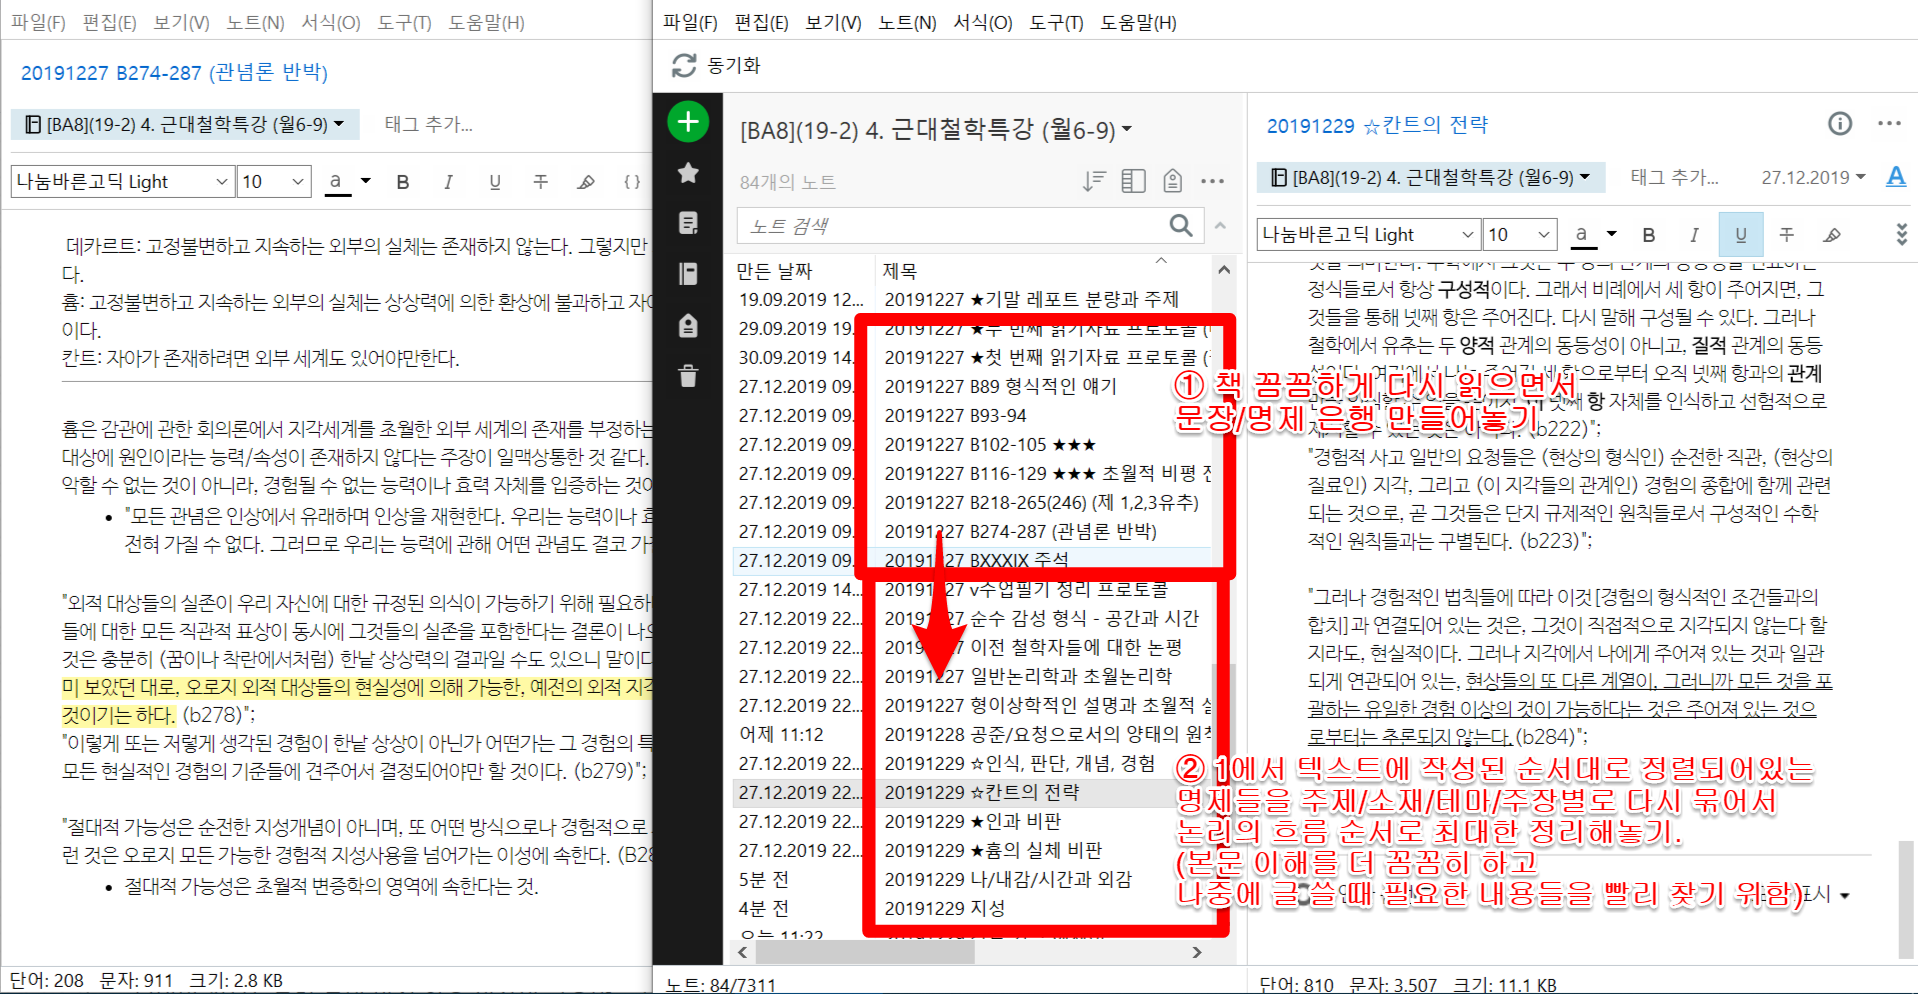Open 보기(V) menu in main window
The height and width of the screenshot is (994, 1918).
tap(833, 22)
